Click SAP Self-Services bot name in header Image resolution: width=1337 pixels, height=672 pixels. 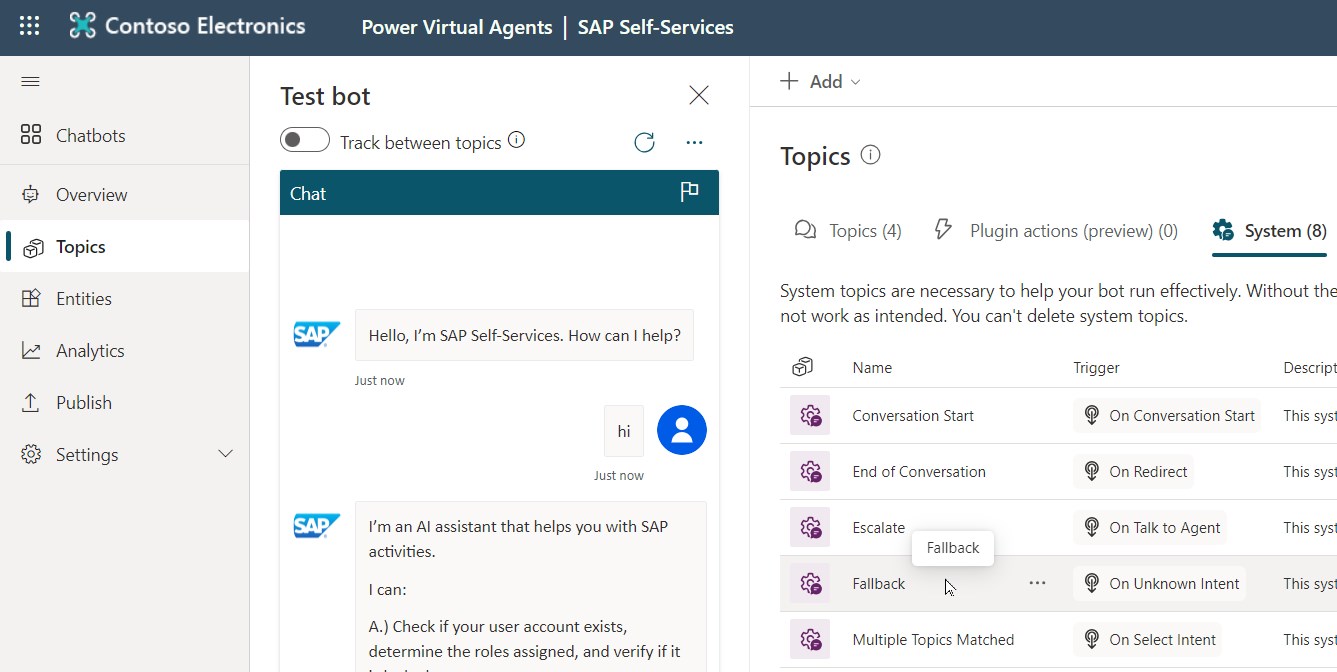[656, 28]
